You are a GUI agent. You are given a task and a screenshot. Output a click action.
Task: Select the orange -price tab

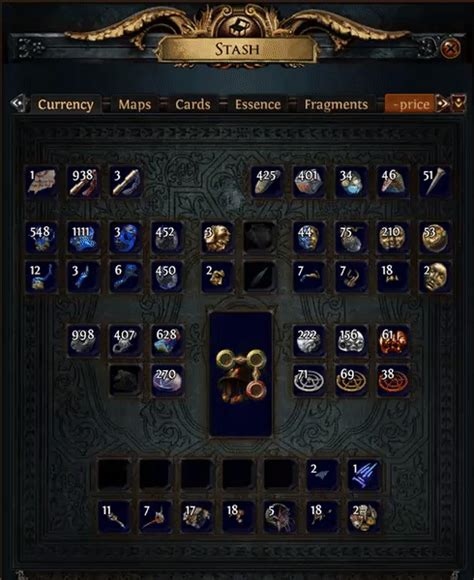coord(410,104)
